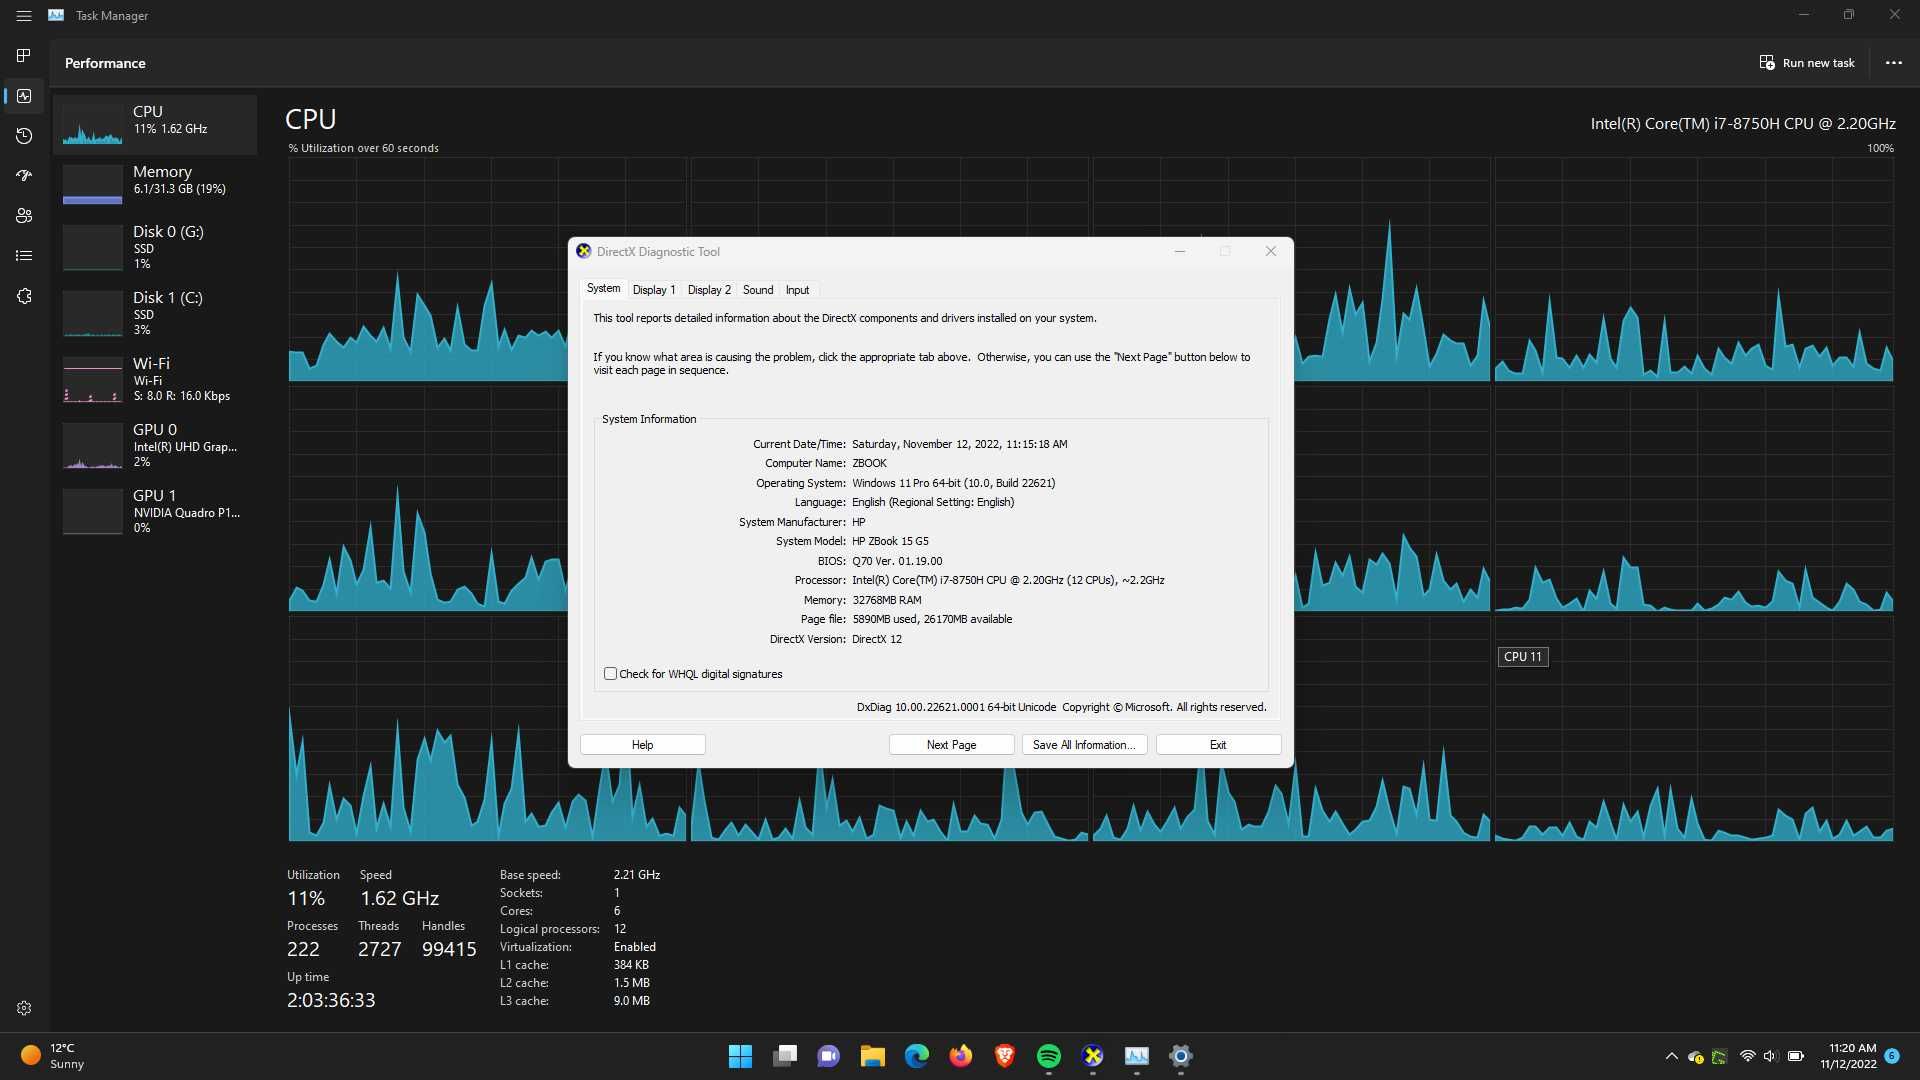Open battery status tray icon
Screen dimensions: 1920x1080
[x=1795, y=1056]
